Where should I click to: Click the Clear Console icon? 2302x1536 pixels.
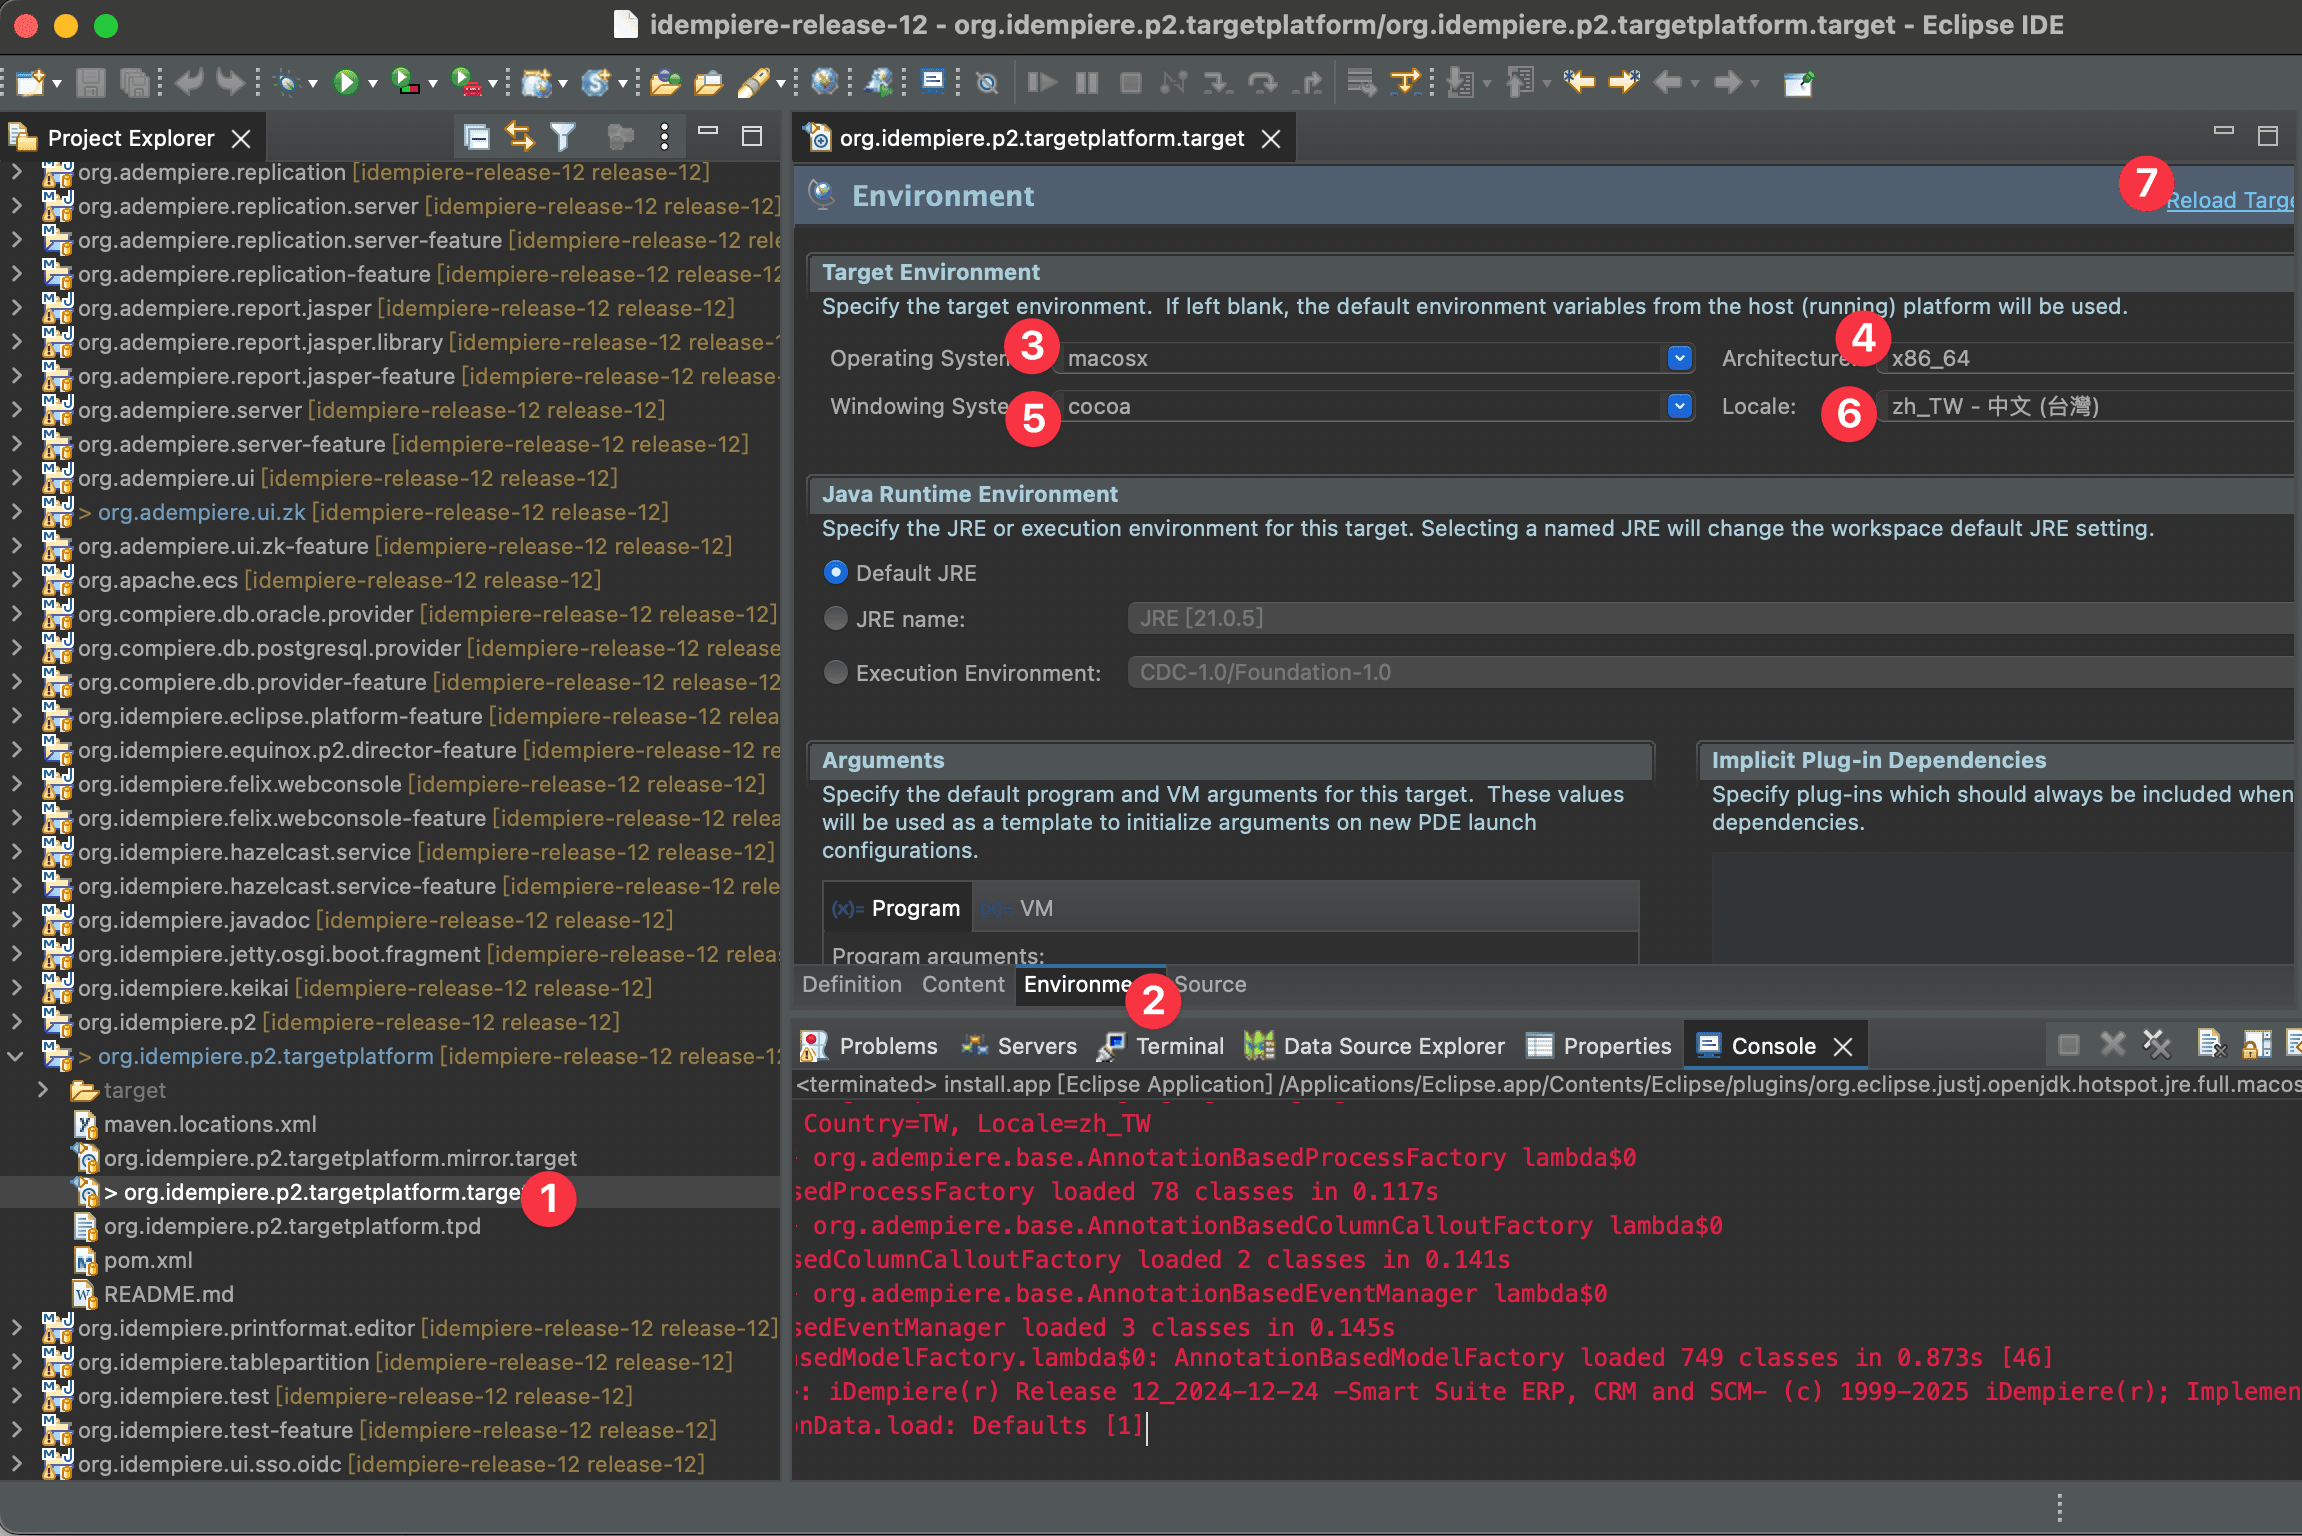coord(2210,1045)
